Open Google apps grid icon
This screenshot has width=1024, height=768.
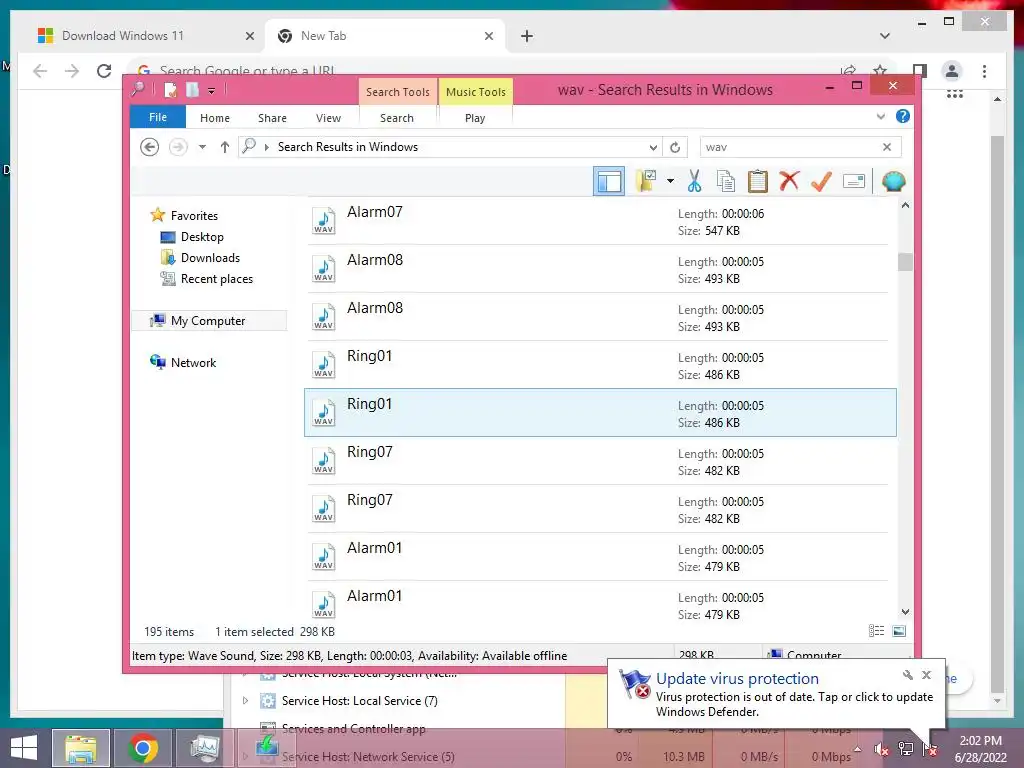click(955, 95)
